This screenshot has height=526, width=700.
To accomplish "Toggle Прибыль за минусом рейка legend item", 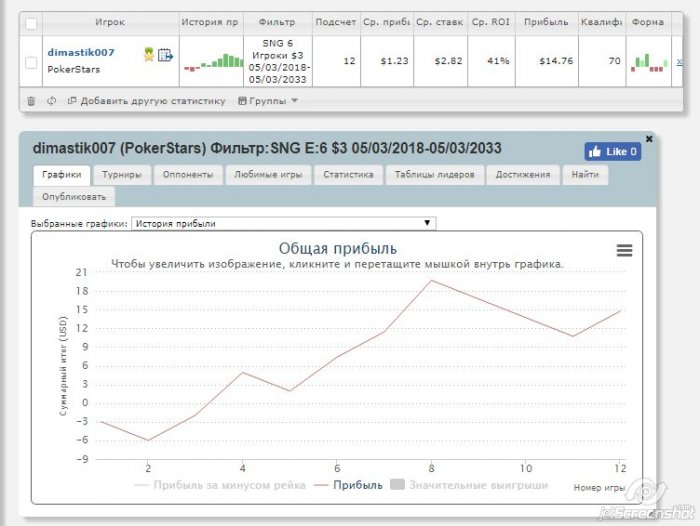I will point(220,485).
